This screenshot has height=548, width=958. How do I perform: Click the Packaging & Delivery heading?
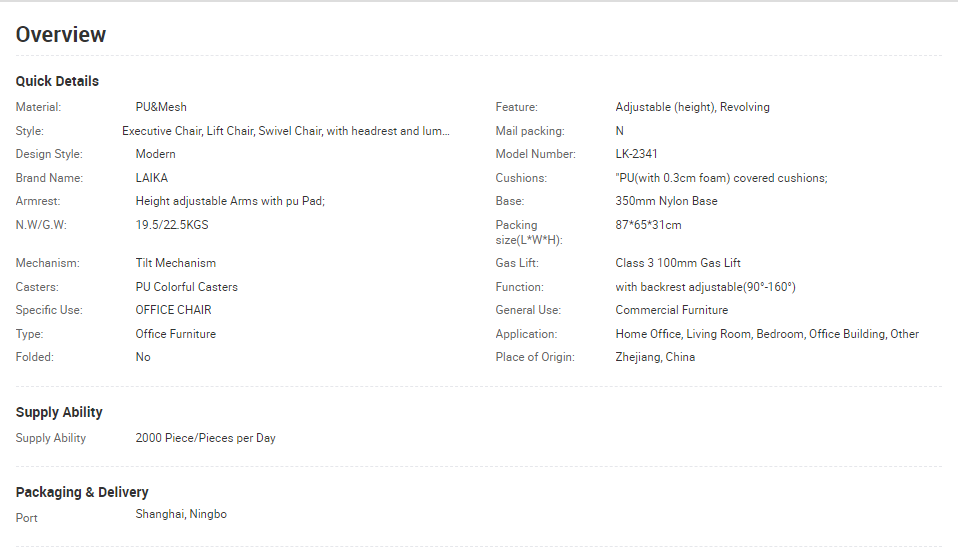coord(82,492)
